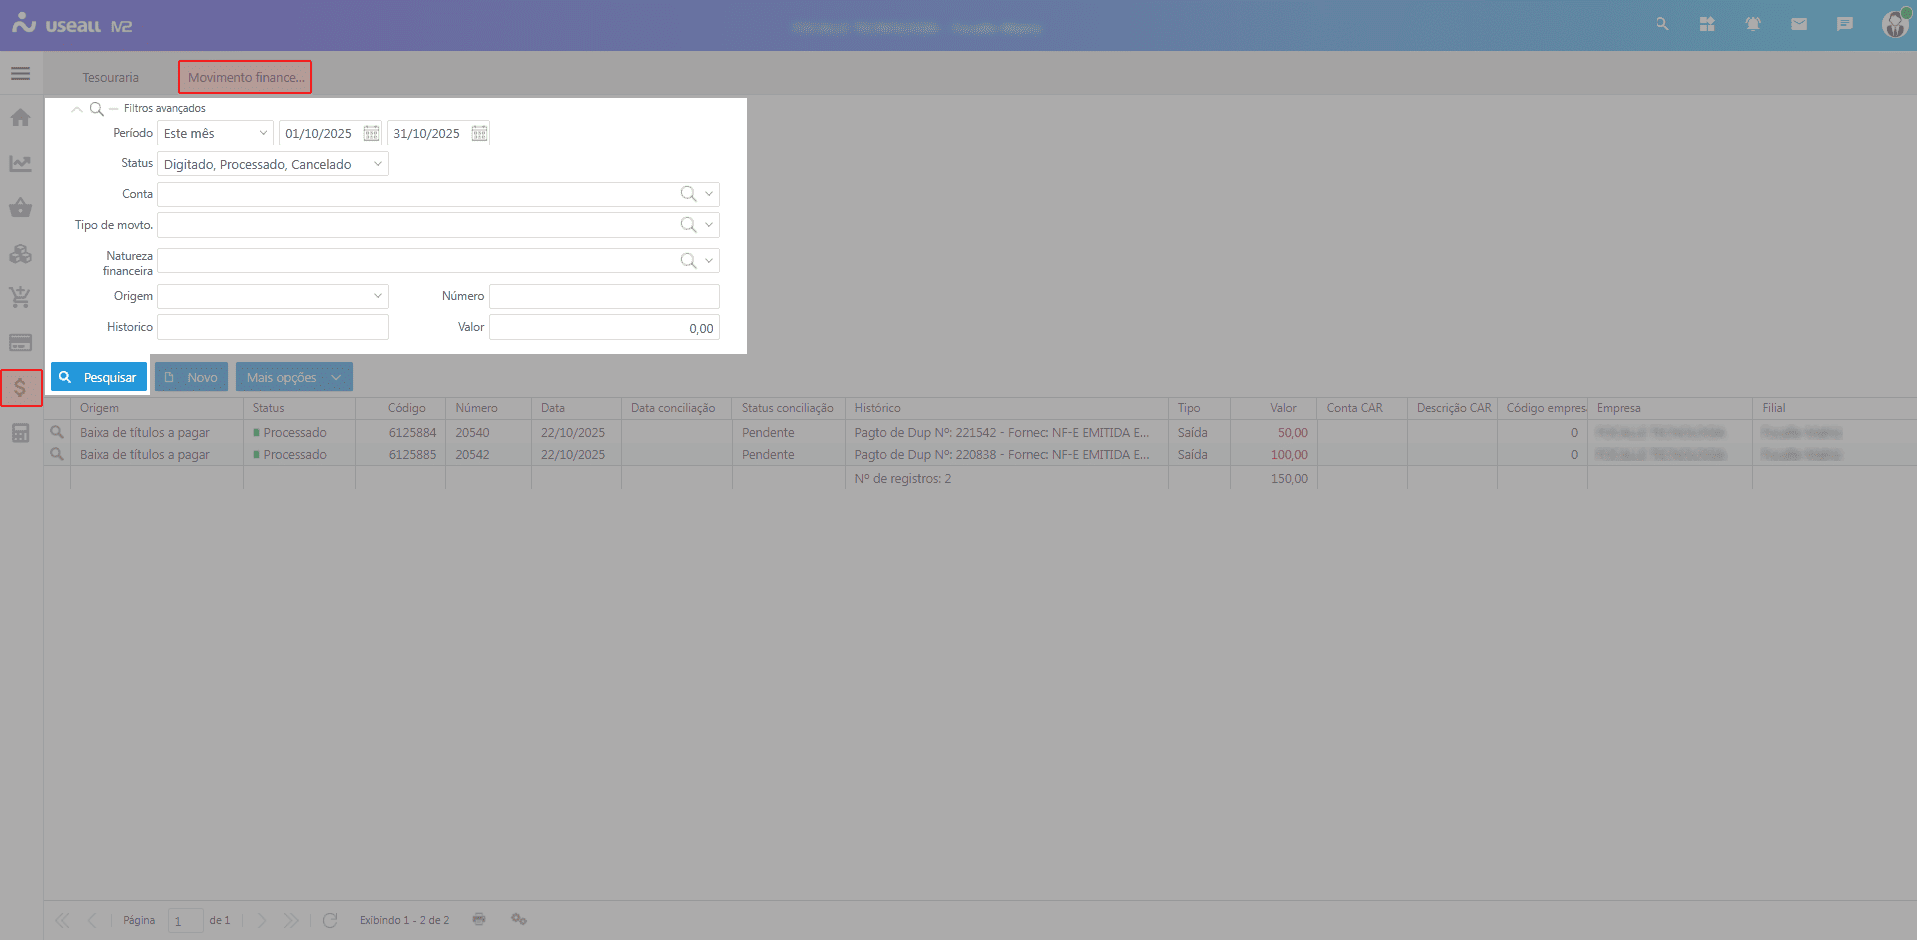View details of movement number 20540
Screen dimensions: 1917x940
click(x=57, y=433)
